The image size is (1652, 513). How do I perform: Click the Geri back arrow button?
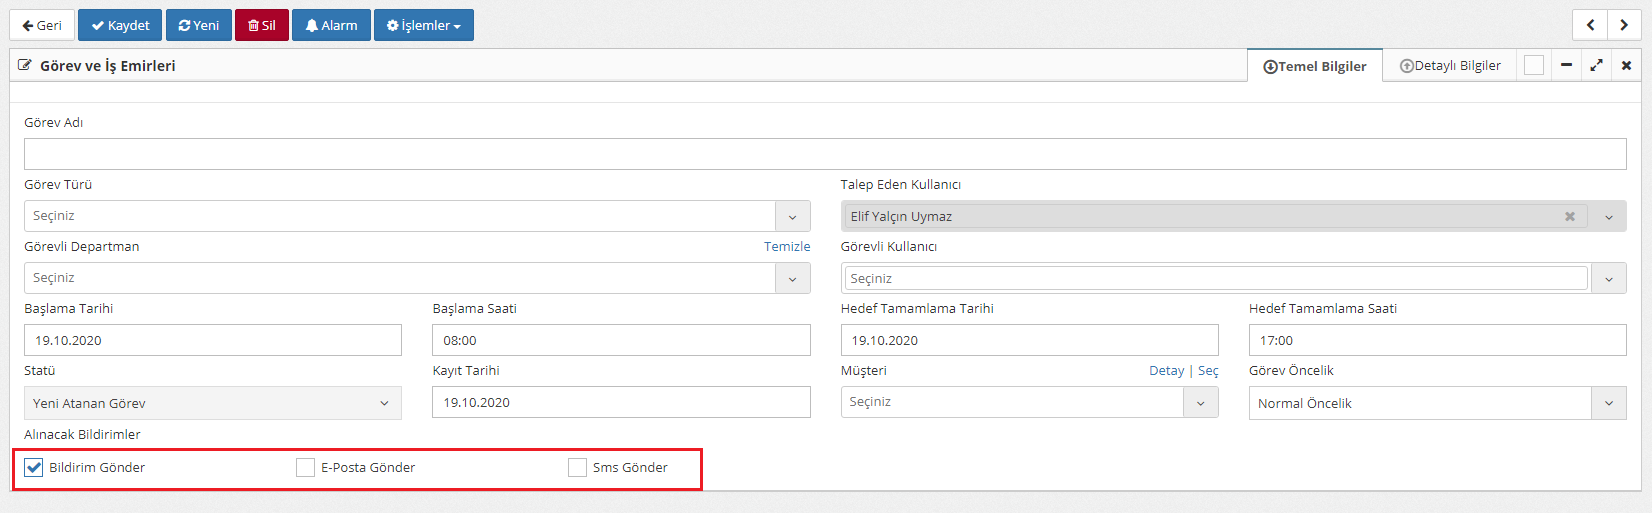(x=42, y=25)
